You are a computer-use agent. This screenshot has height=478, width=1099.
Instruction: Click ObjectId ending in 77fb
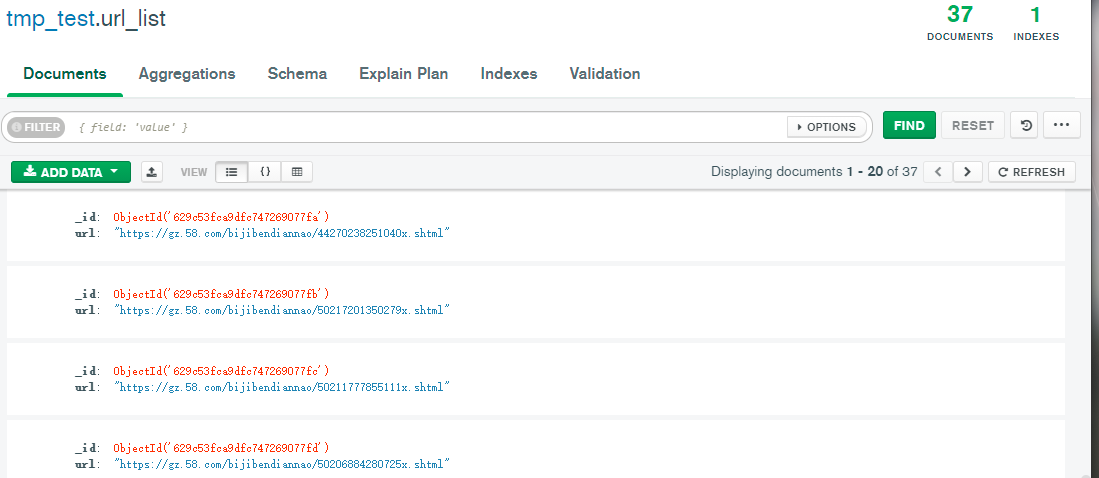(x=221, y=294)
